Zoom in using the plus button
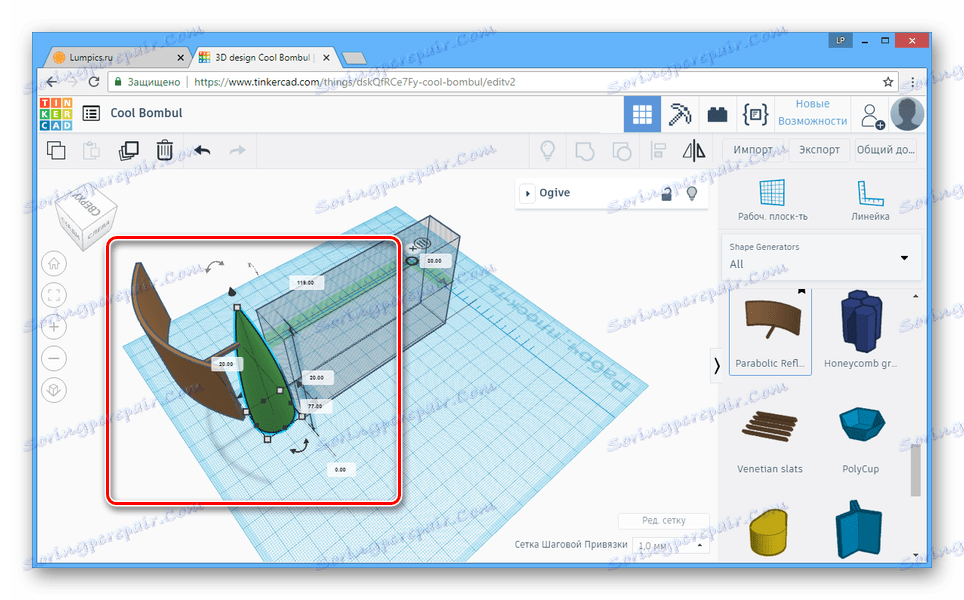 coord(54,326)
